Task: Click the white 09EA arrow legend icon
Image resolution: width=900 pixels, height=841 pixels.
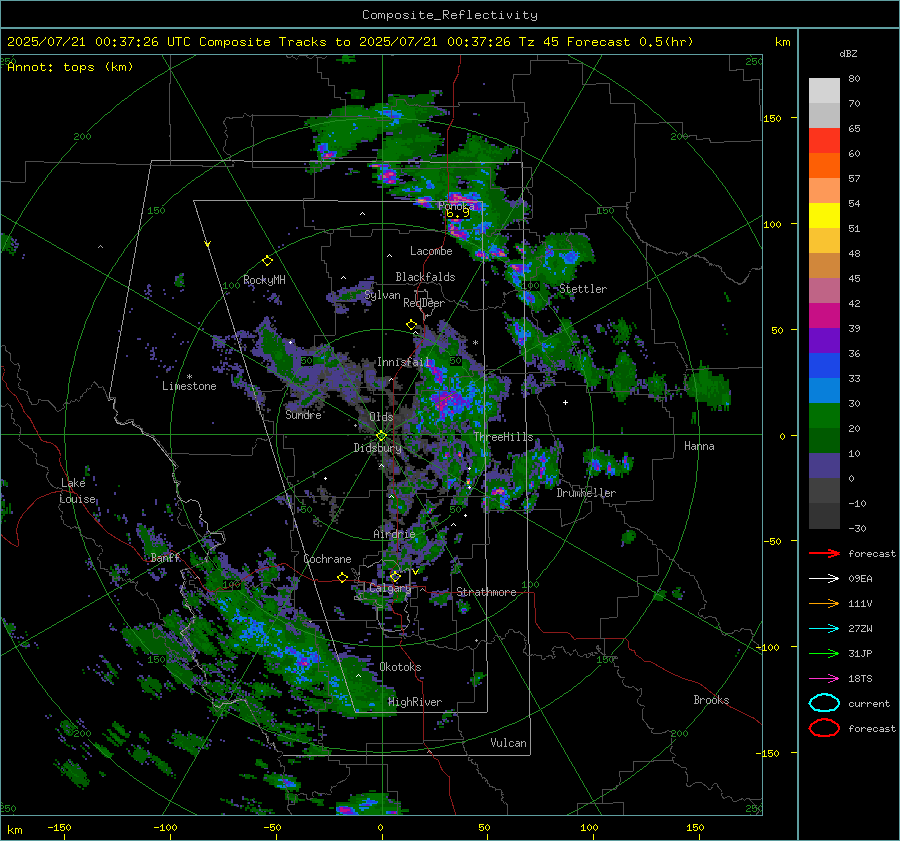Action: coord(824,579)
